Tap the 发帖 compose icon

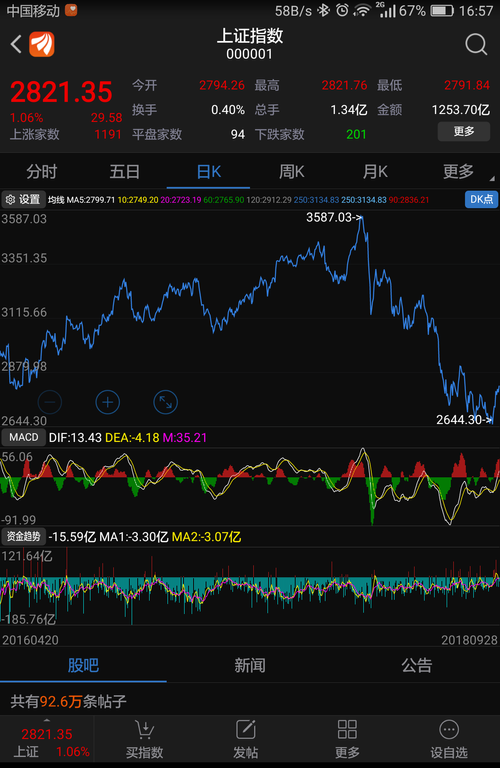point(245,729)
